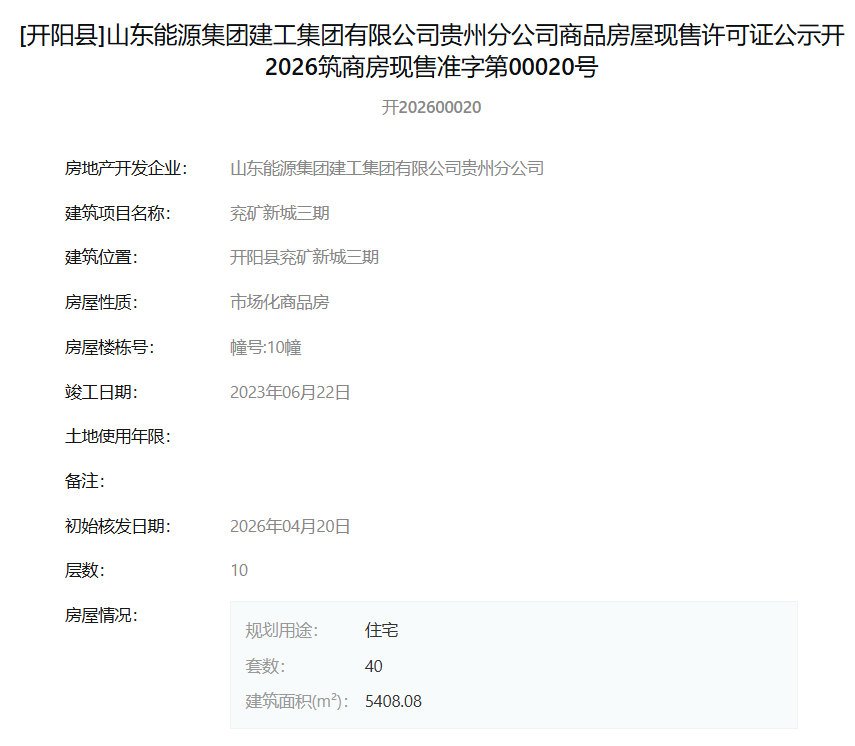Viewport: 855px width, 746px height.
Task: Click the building number 幢号:10幢 value
Action: [x=266, y=347]
